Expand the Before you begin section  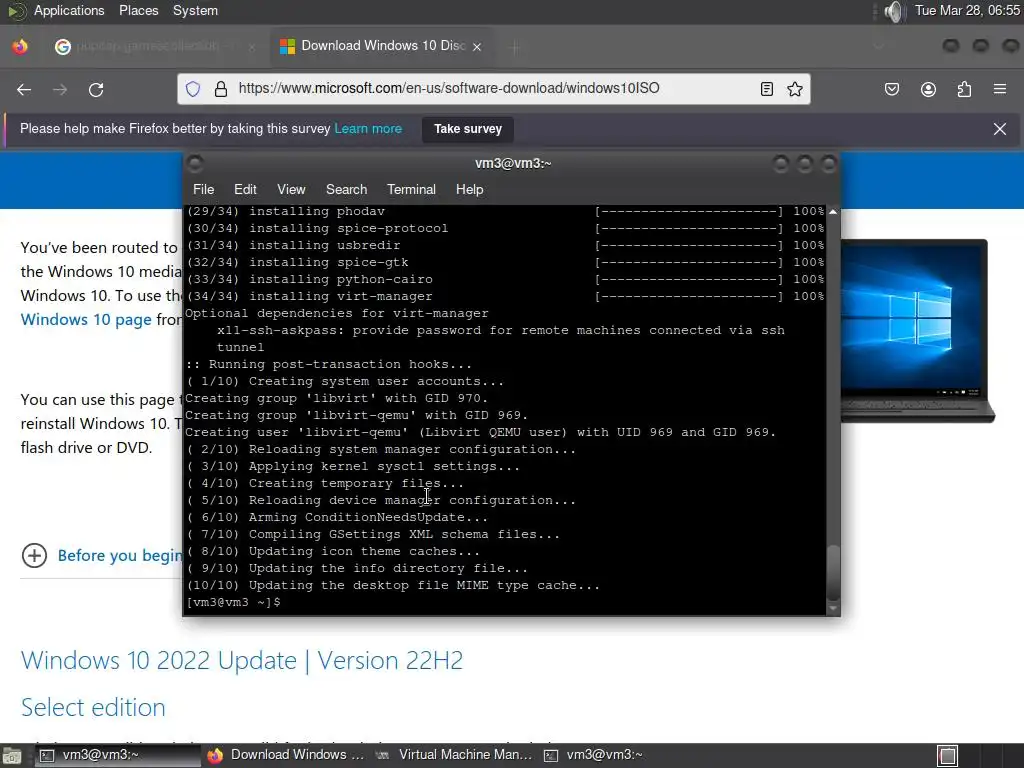(35, 556)
